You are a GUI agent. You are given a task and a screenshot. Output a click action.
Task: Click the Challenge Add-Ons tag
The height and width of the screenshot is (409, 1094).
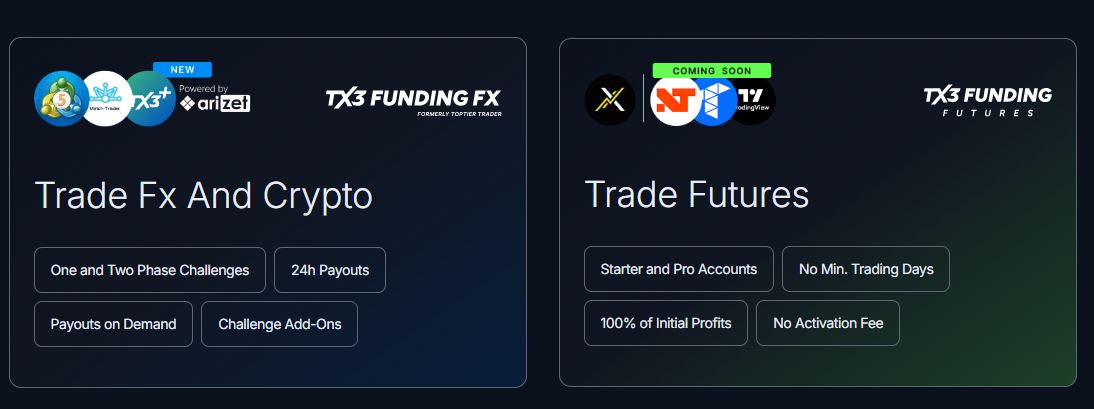point(279,324)
